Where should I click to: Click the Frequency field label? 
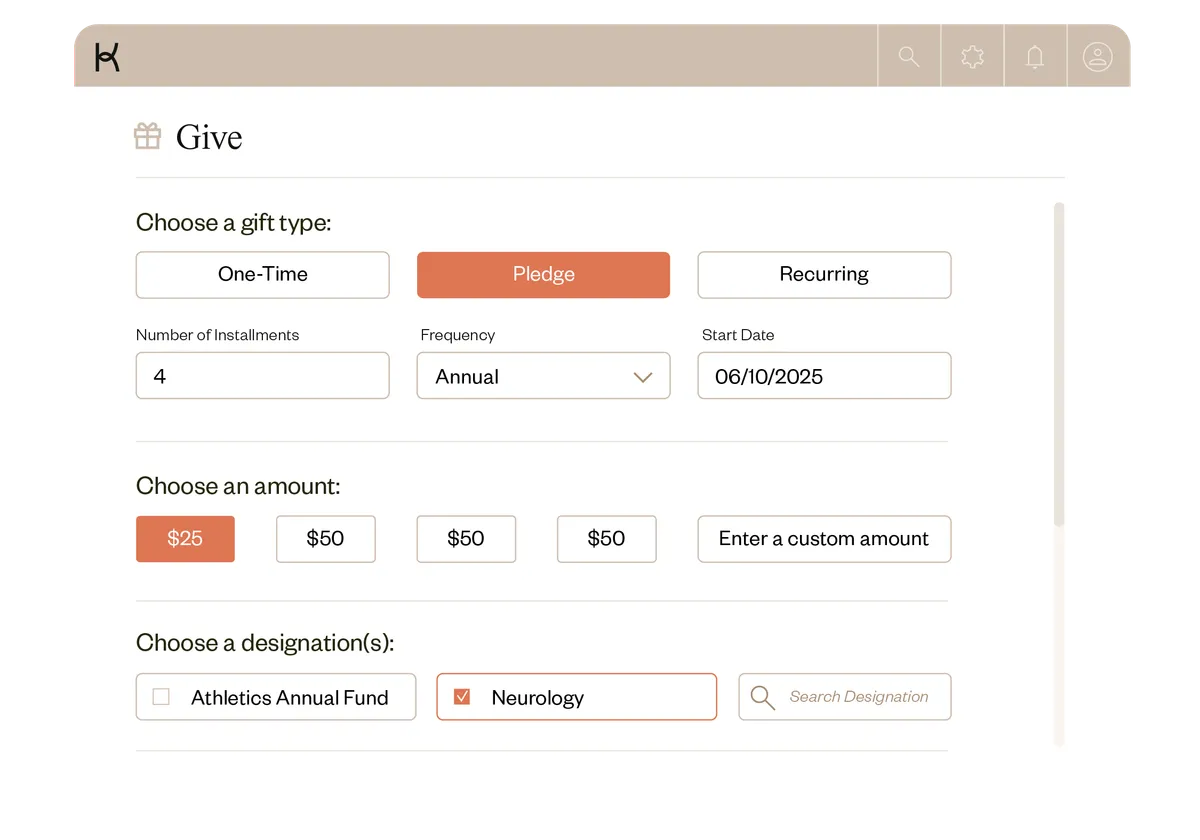(458, 335)
